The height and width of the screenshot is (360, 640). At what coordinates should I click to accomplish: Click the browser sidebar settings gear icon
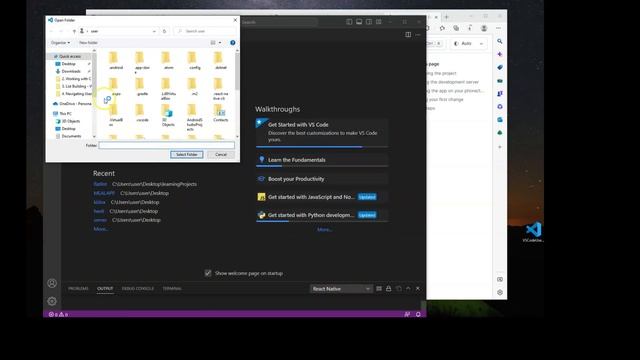coord(500,292)
